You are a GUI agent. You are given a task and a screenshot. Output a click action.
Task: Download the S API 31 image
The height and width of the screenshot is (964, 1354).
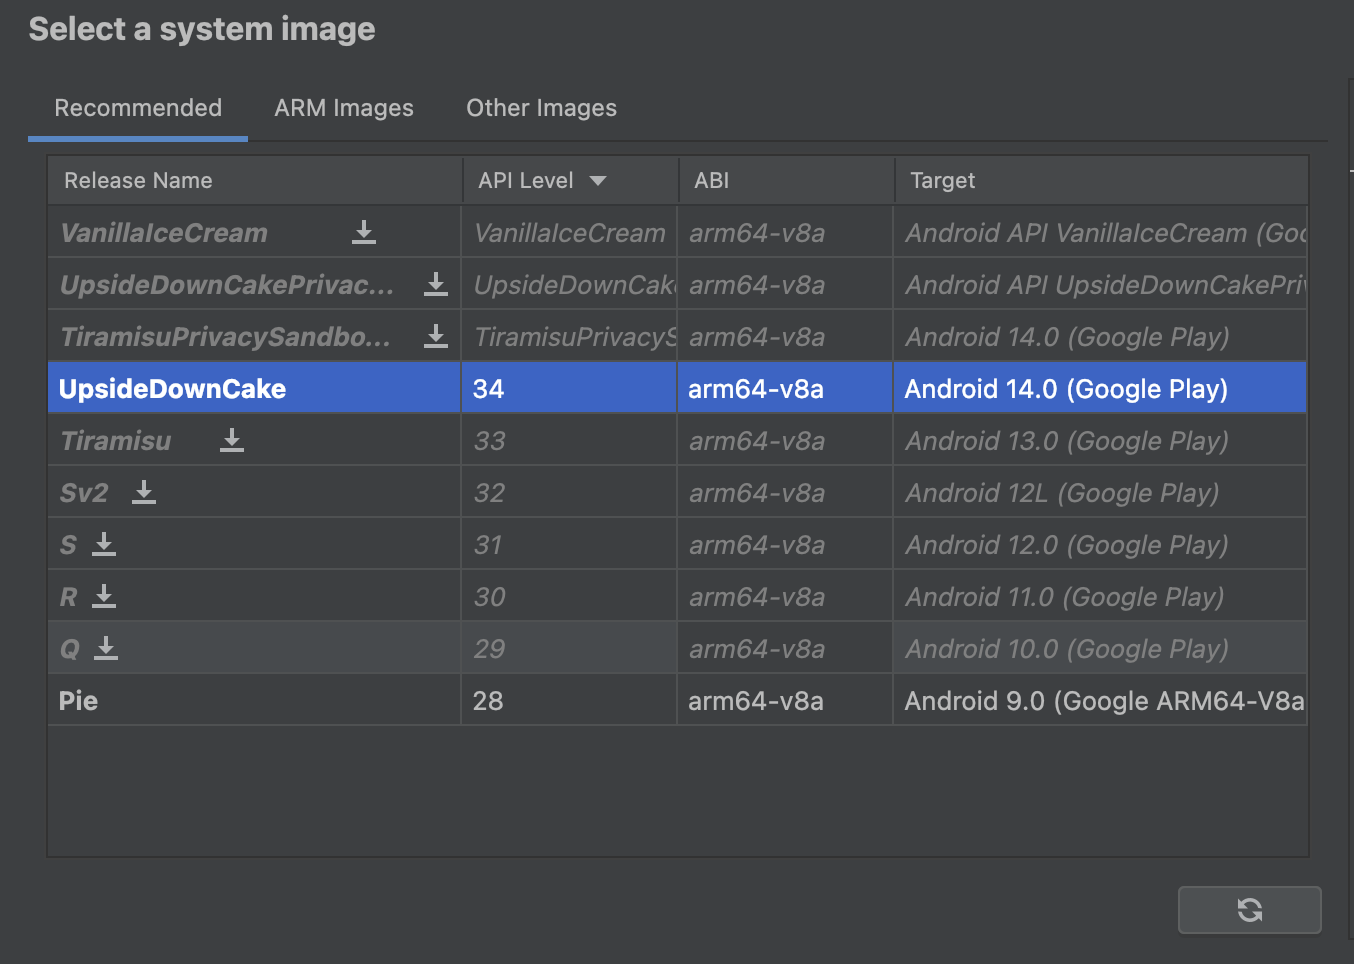[104, 545]
